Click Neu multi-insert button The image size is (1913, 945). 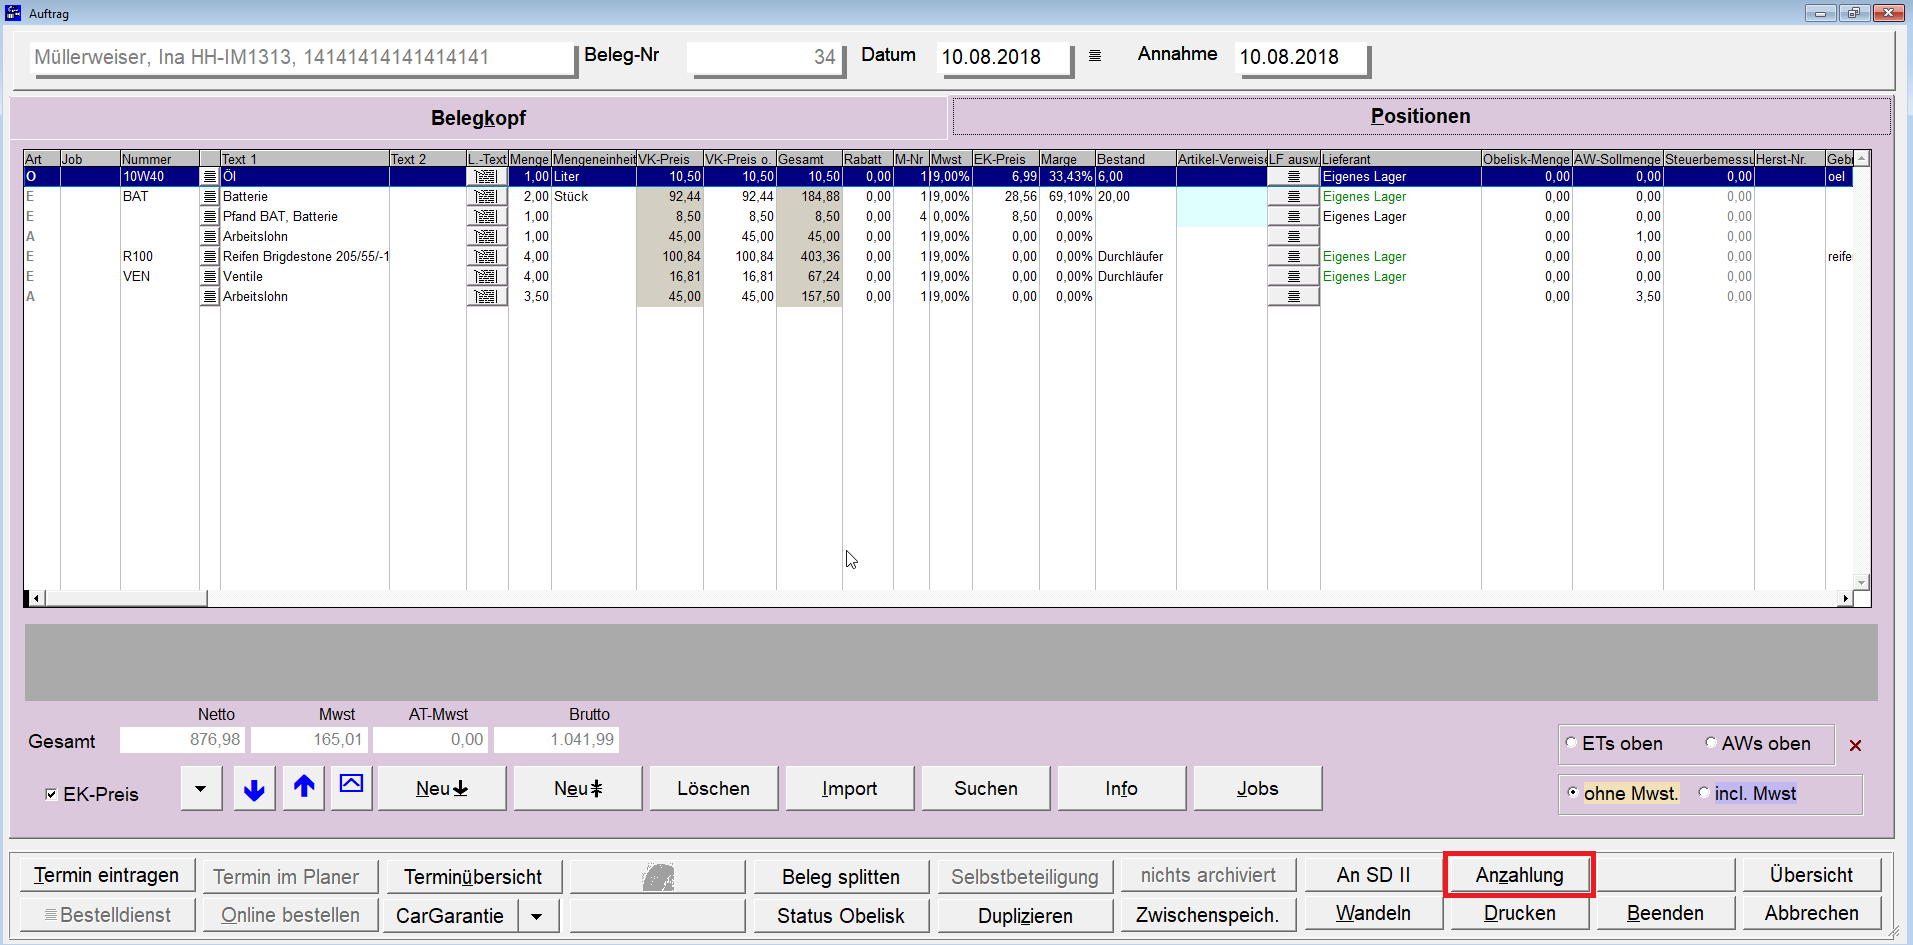pyautogui.click(x=577, y=789)
